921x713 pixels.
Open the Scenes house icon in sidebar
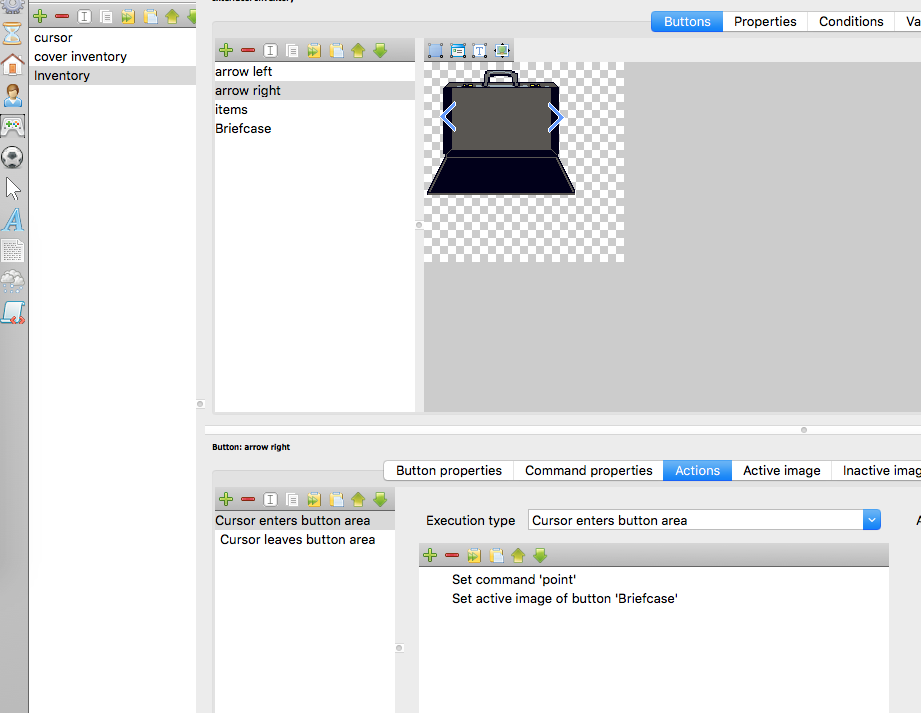(x=12, y=65)
